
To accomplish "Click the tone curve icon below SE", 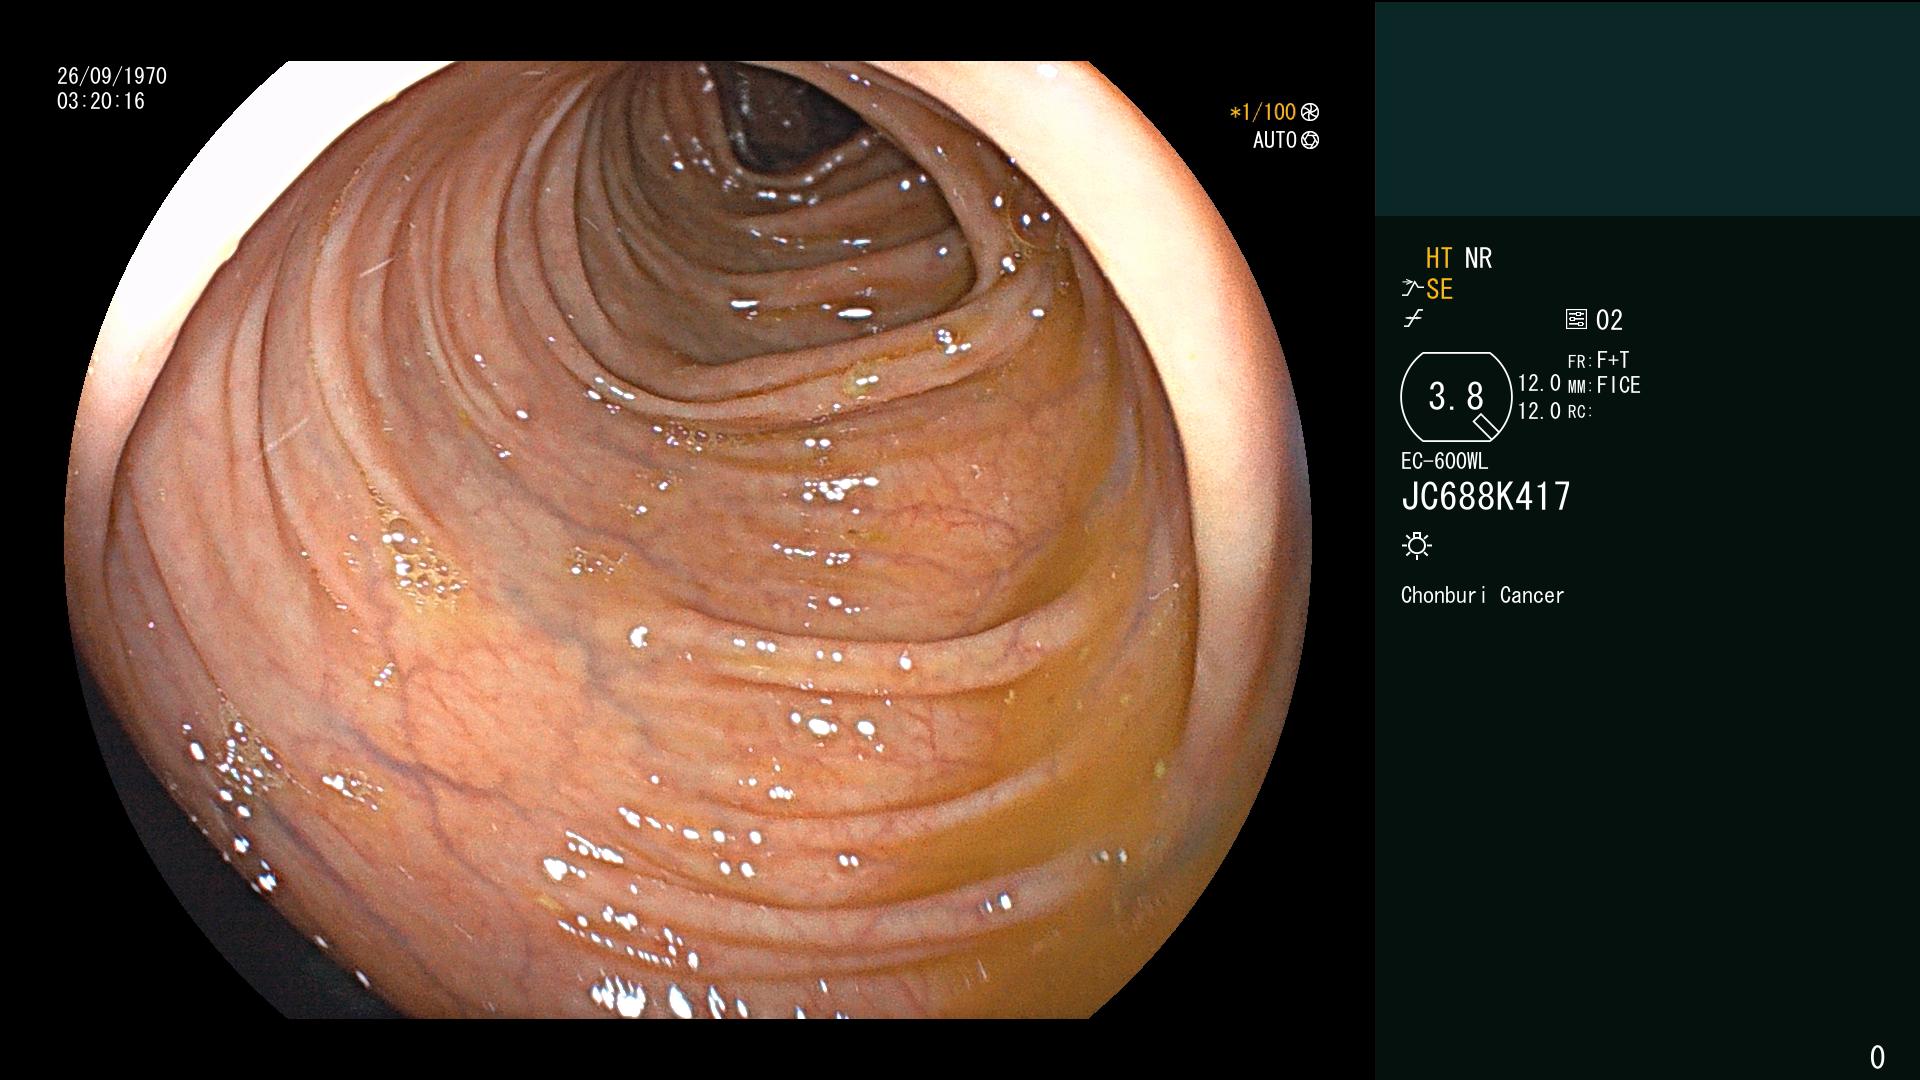I will (x=1413, y=320).
